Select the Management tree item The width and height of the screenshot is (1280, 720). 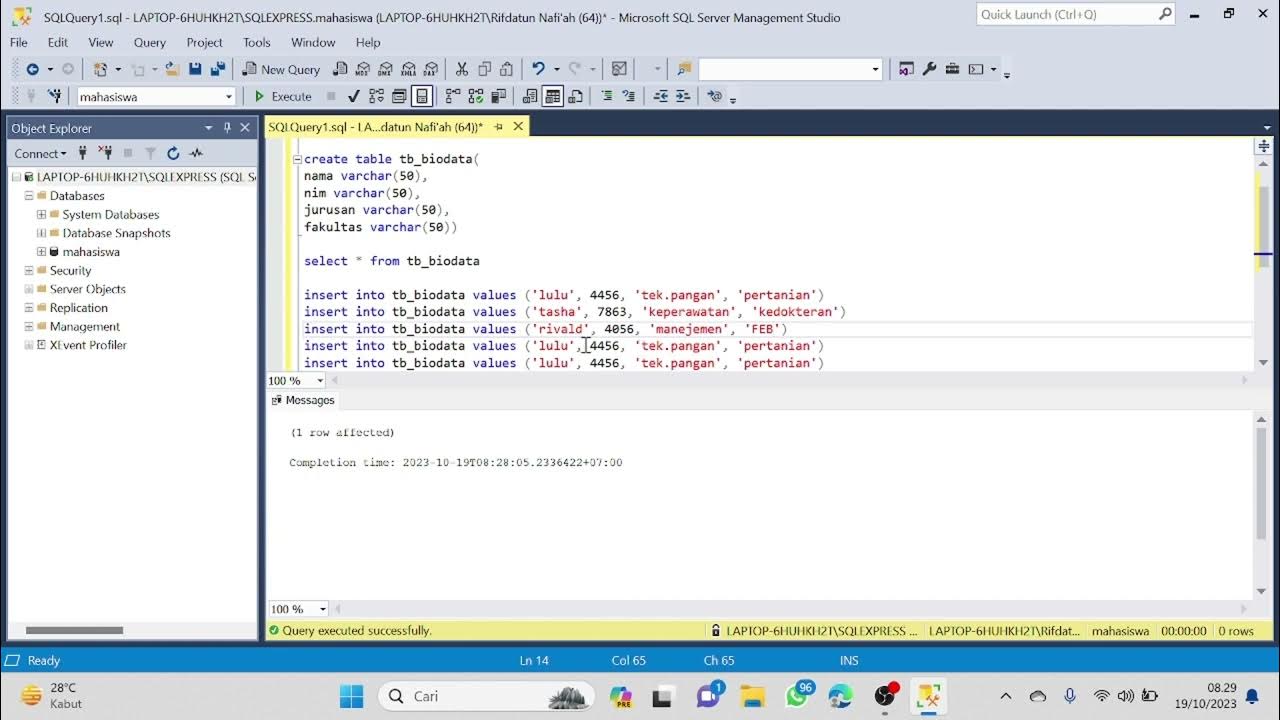coord(84,326)
